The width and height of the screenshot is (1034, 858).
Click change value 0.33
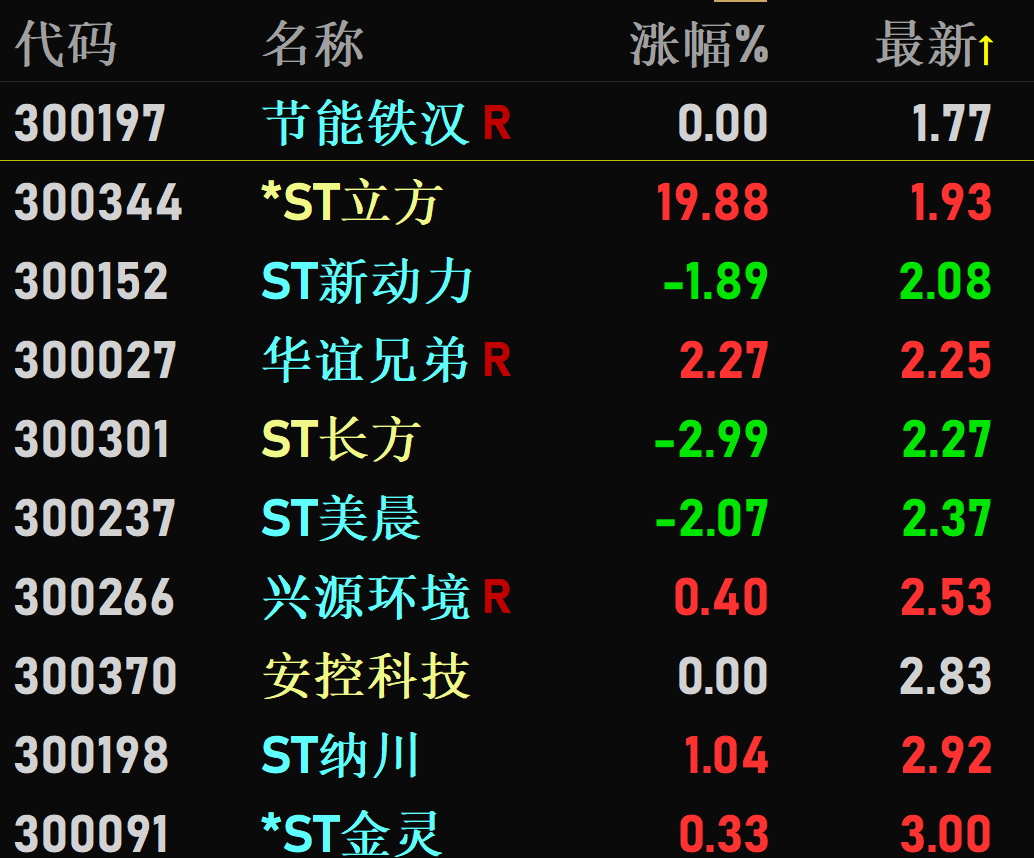pyautogui.click(x=724, y=834)
